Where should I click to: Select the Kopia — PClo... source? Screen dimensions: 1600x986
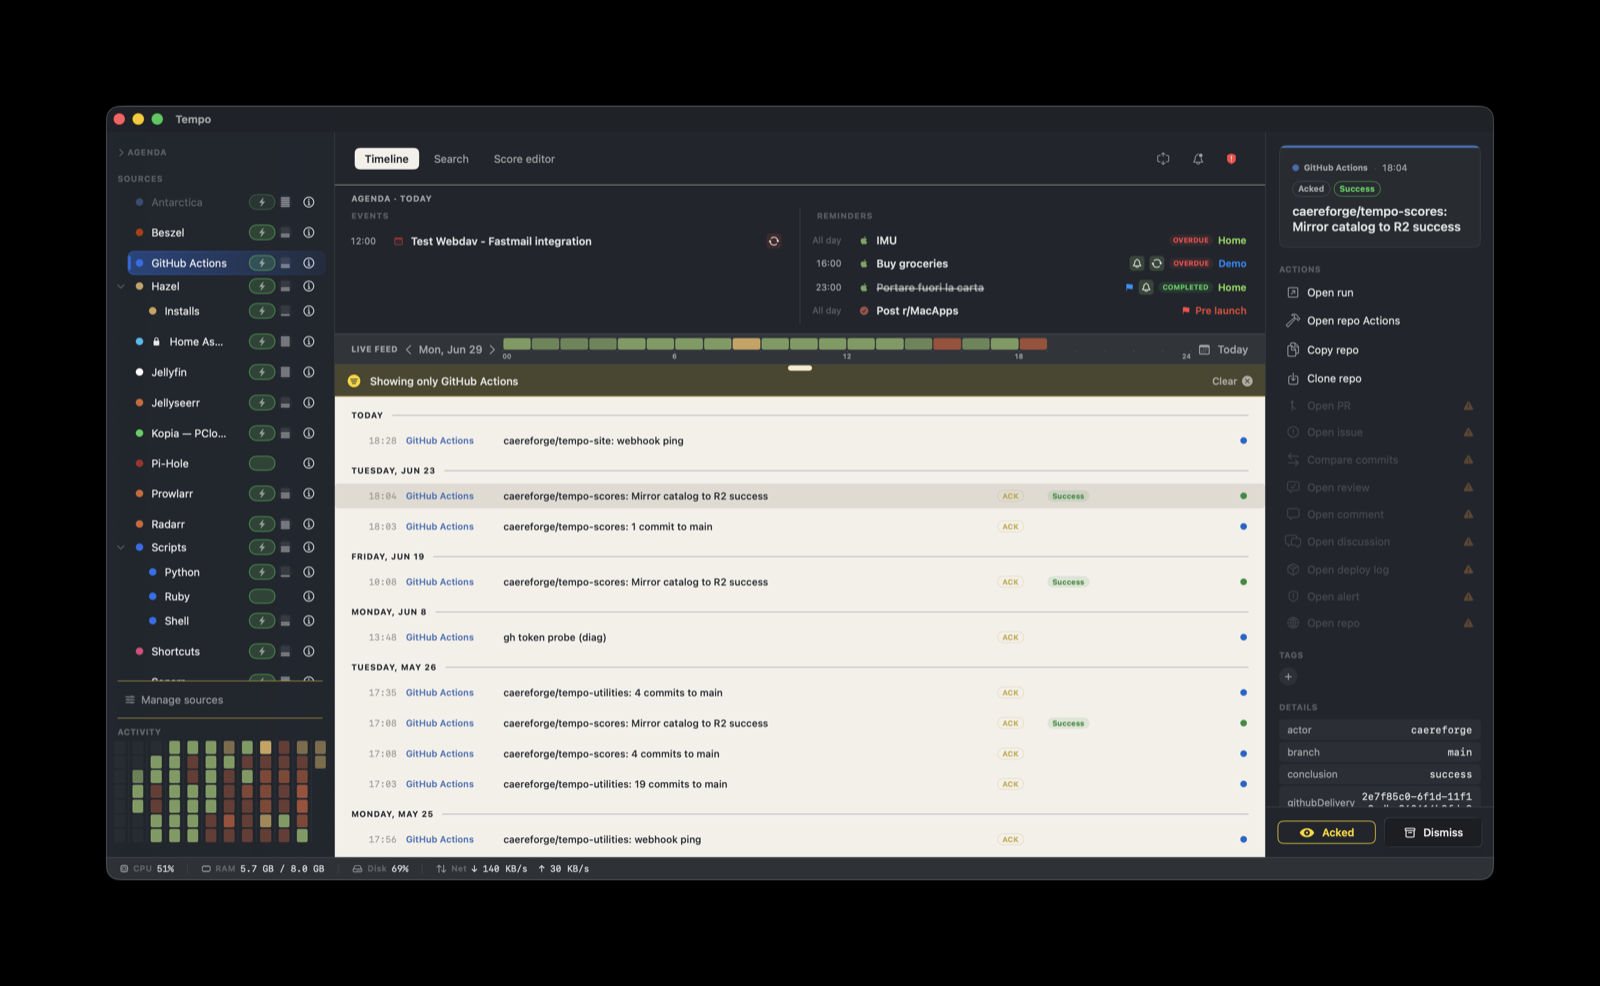tap(189, 433)
